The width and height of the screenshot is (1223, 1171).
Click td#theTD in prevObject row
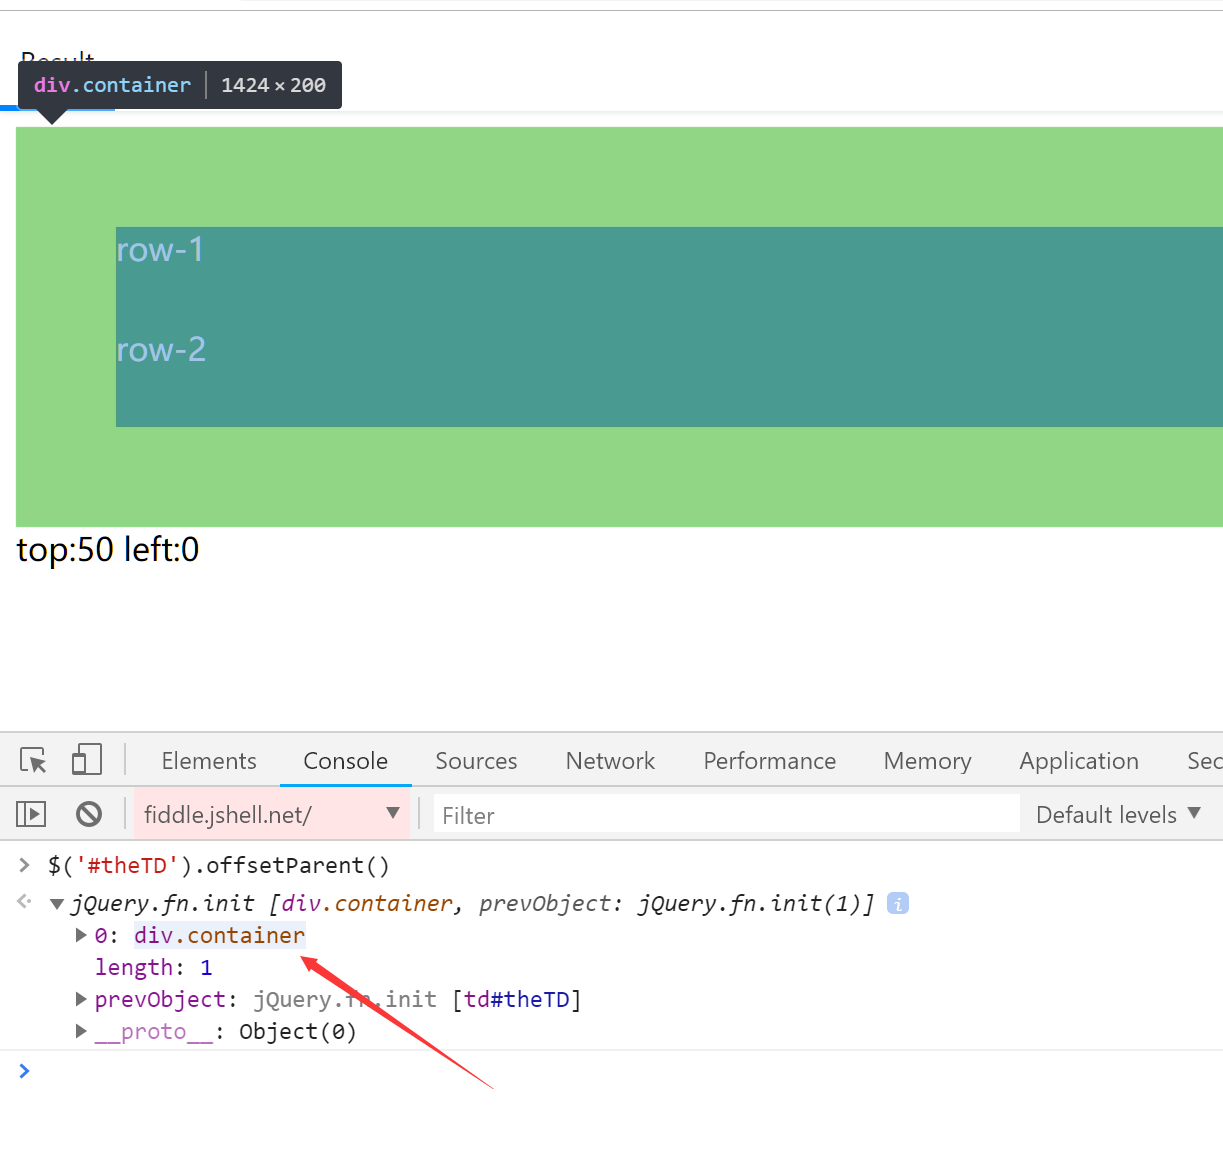[516, 999]
